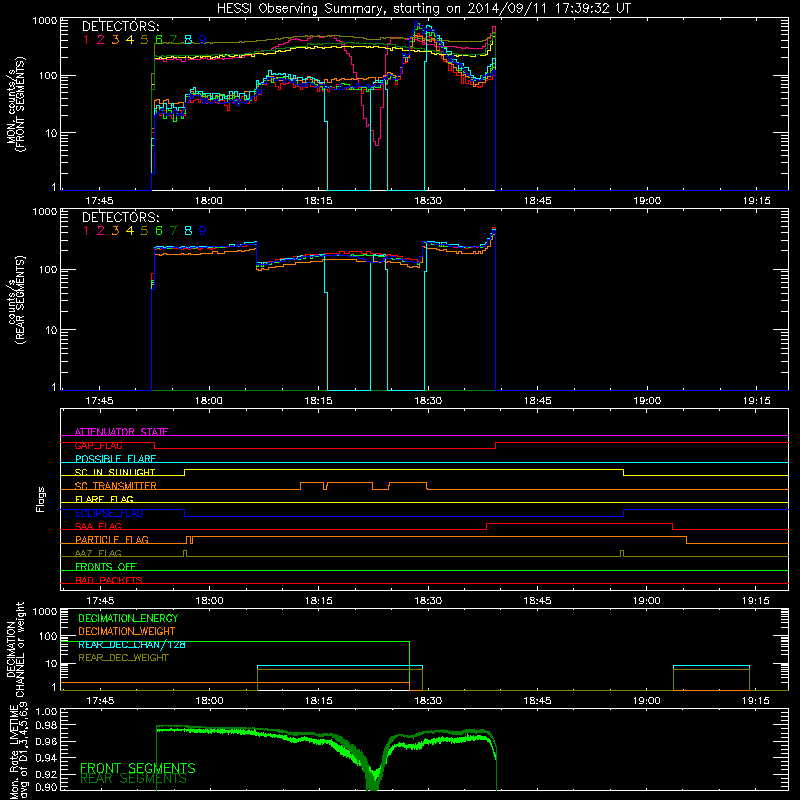Click the SC_IN_SUNLIGHT flag label
The width and height of the screenshot is (800, 800).
pyautogui.click(x=115, y=472)
